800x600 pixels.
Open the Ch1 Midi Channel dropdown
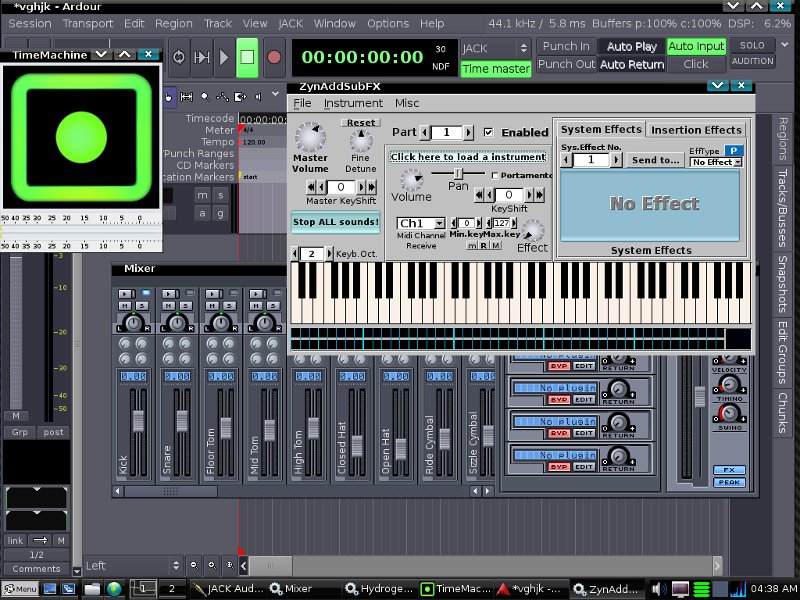tap(421, 223)
